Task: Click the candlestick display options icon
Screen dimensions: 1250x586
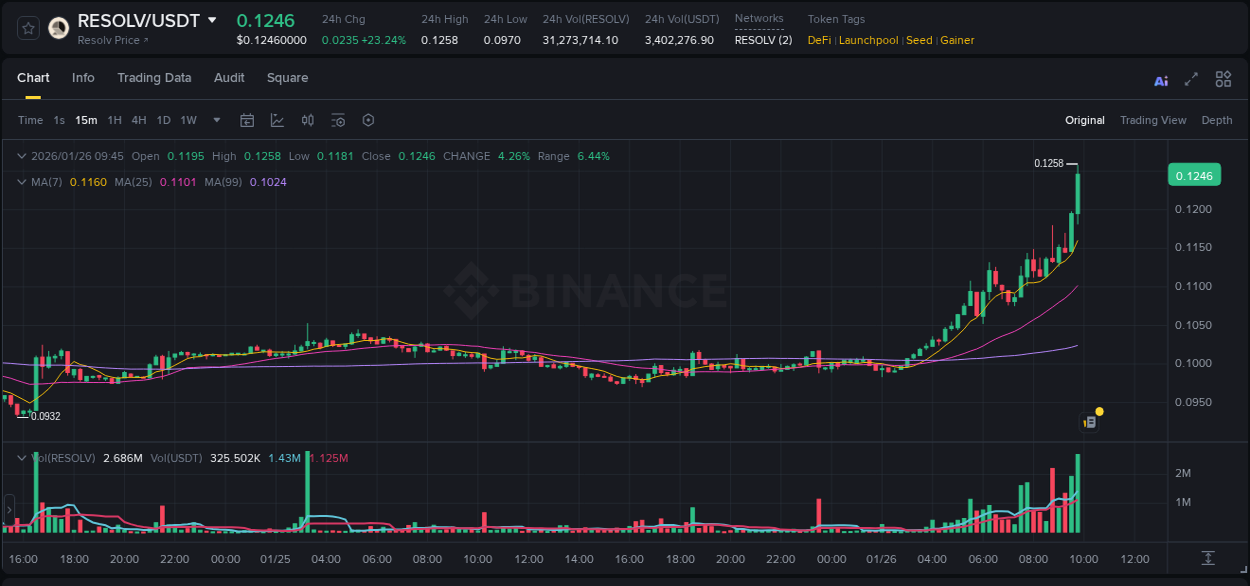Action: click(x=307, y=120)
